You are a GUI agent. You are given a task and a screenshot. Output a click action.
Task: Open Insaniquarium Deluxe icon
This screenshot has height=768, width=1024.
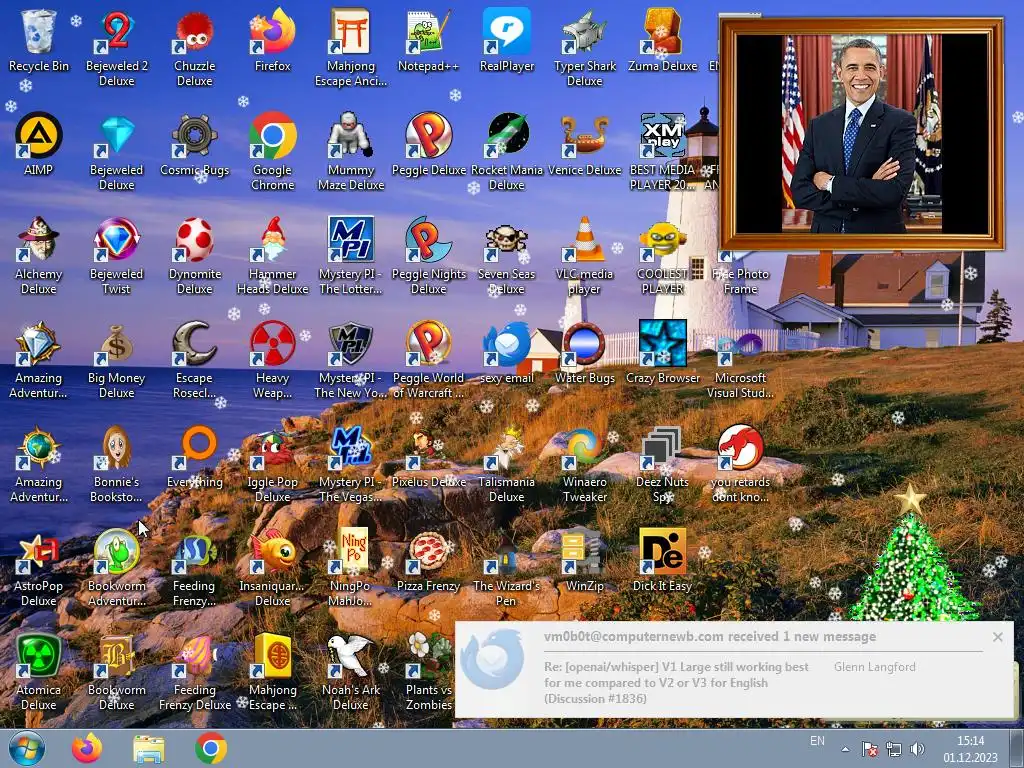272,568
